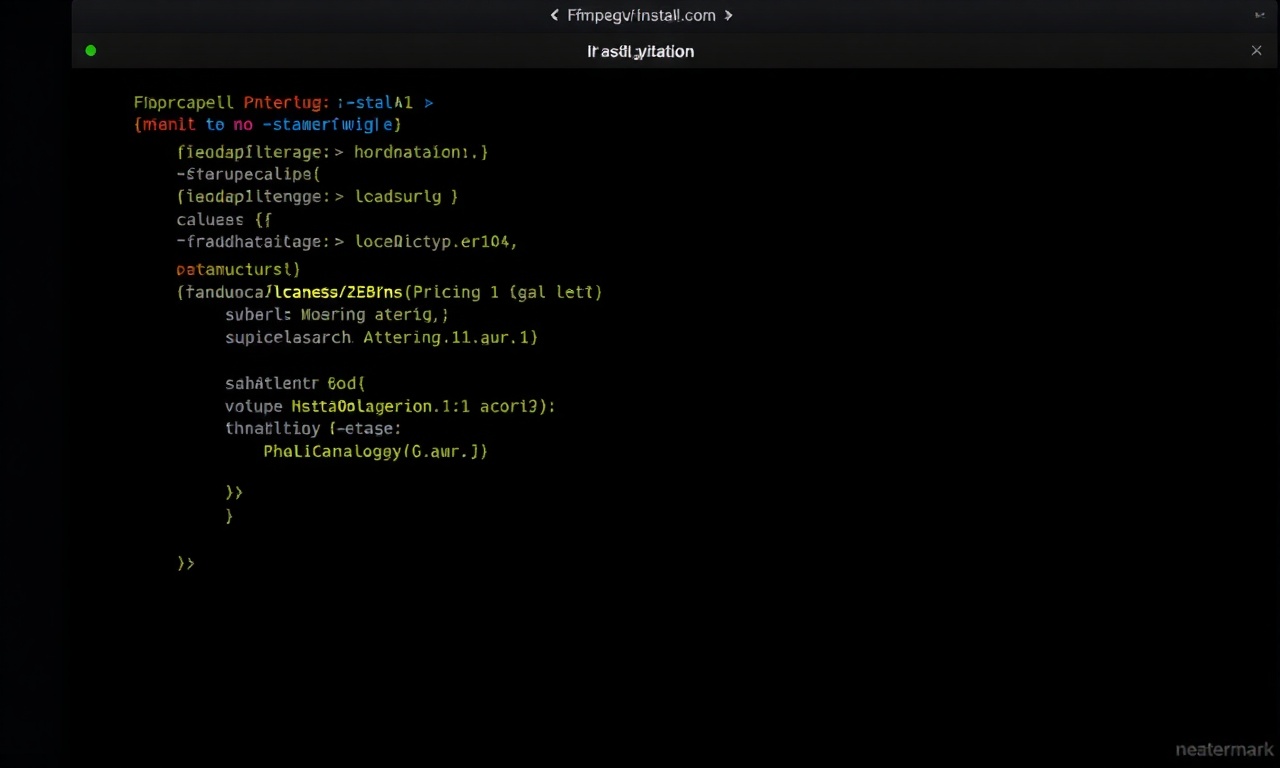Click the line 'fieodapfIterage:> hordnataion:.}'
Image resolution: width=1280 pixels, height=768 pixels.
(x=332, y=152)
